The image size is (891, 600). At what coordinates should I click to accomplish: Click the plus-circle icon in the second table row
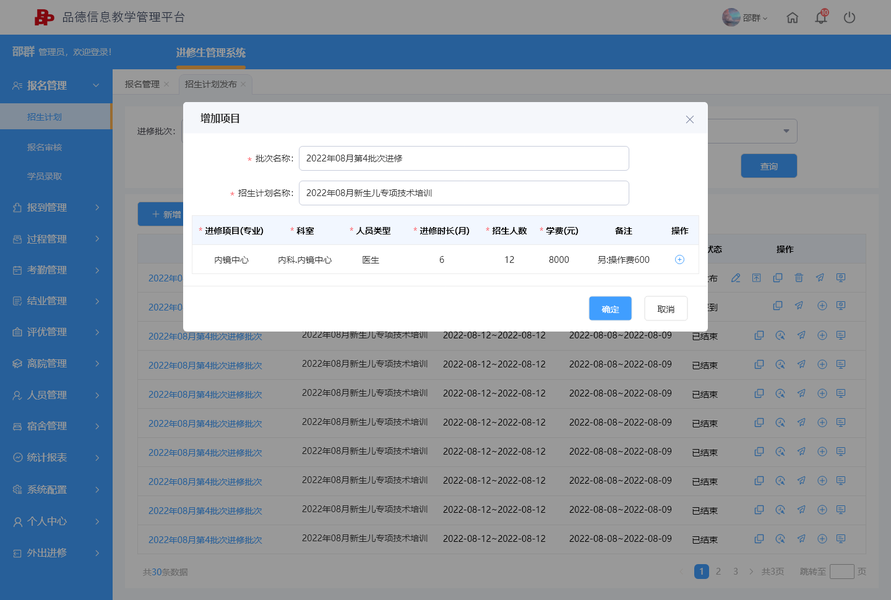(822, 306)
